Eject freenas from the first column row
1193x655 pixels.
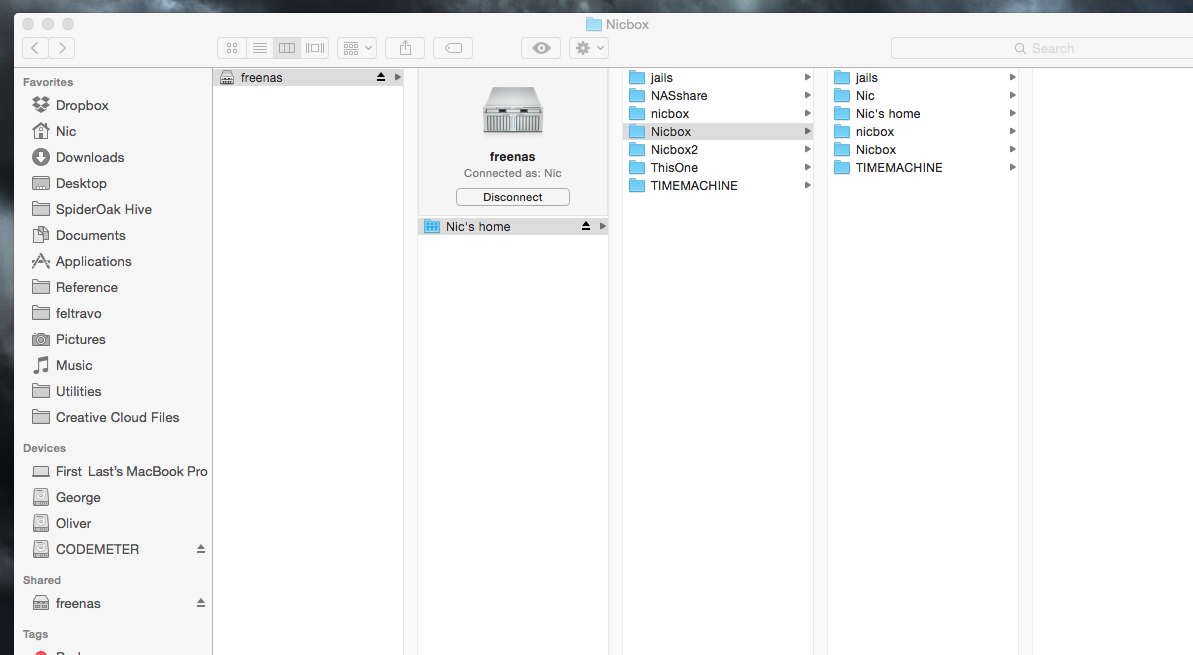(x=381, y=77)
